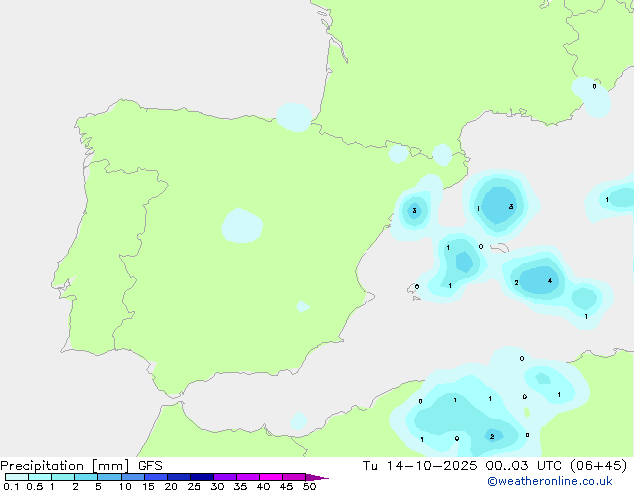Pick the 35–40 mm legend swatch
This screenshot has height=490, width=634.
(248, 477)
